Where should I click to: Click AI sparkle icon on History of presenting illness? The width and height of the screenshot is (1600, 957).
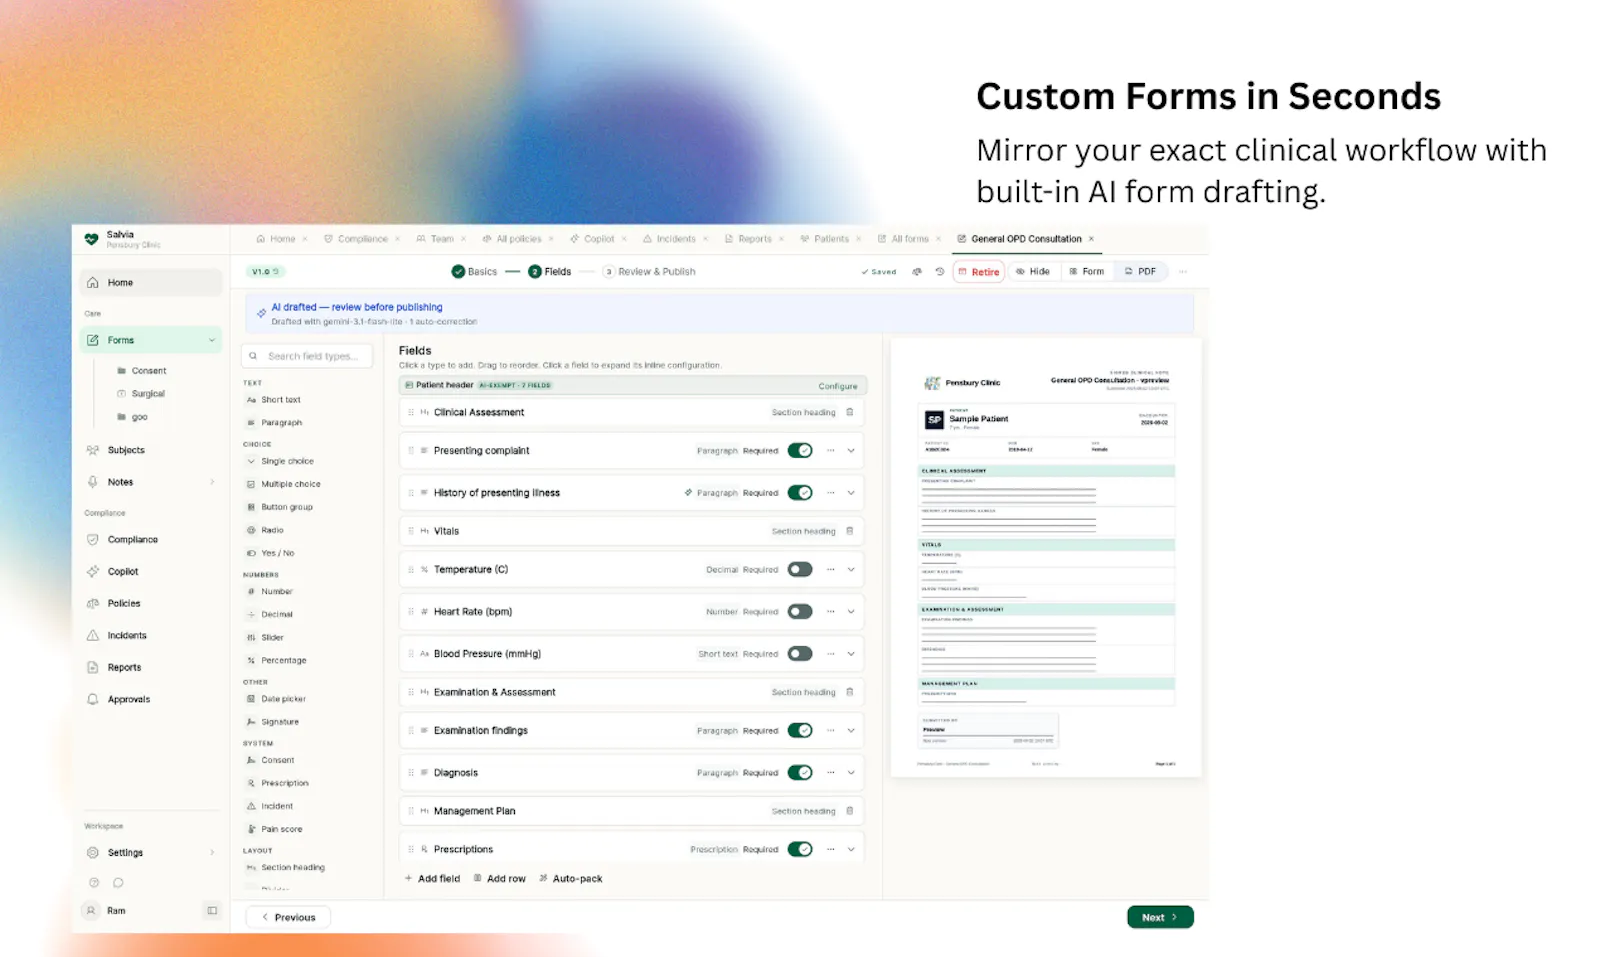pos(688,493)
